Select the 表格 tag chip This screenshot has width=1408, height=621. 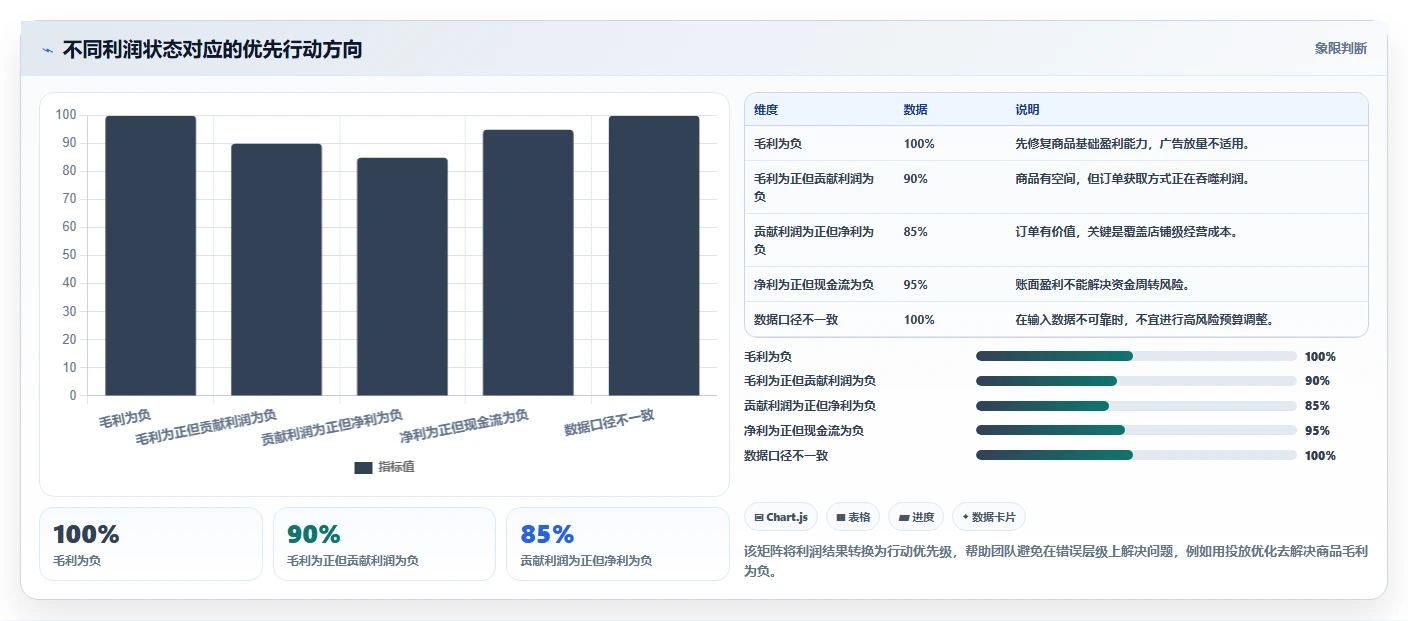click(x=853, y=517)
